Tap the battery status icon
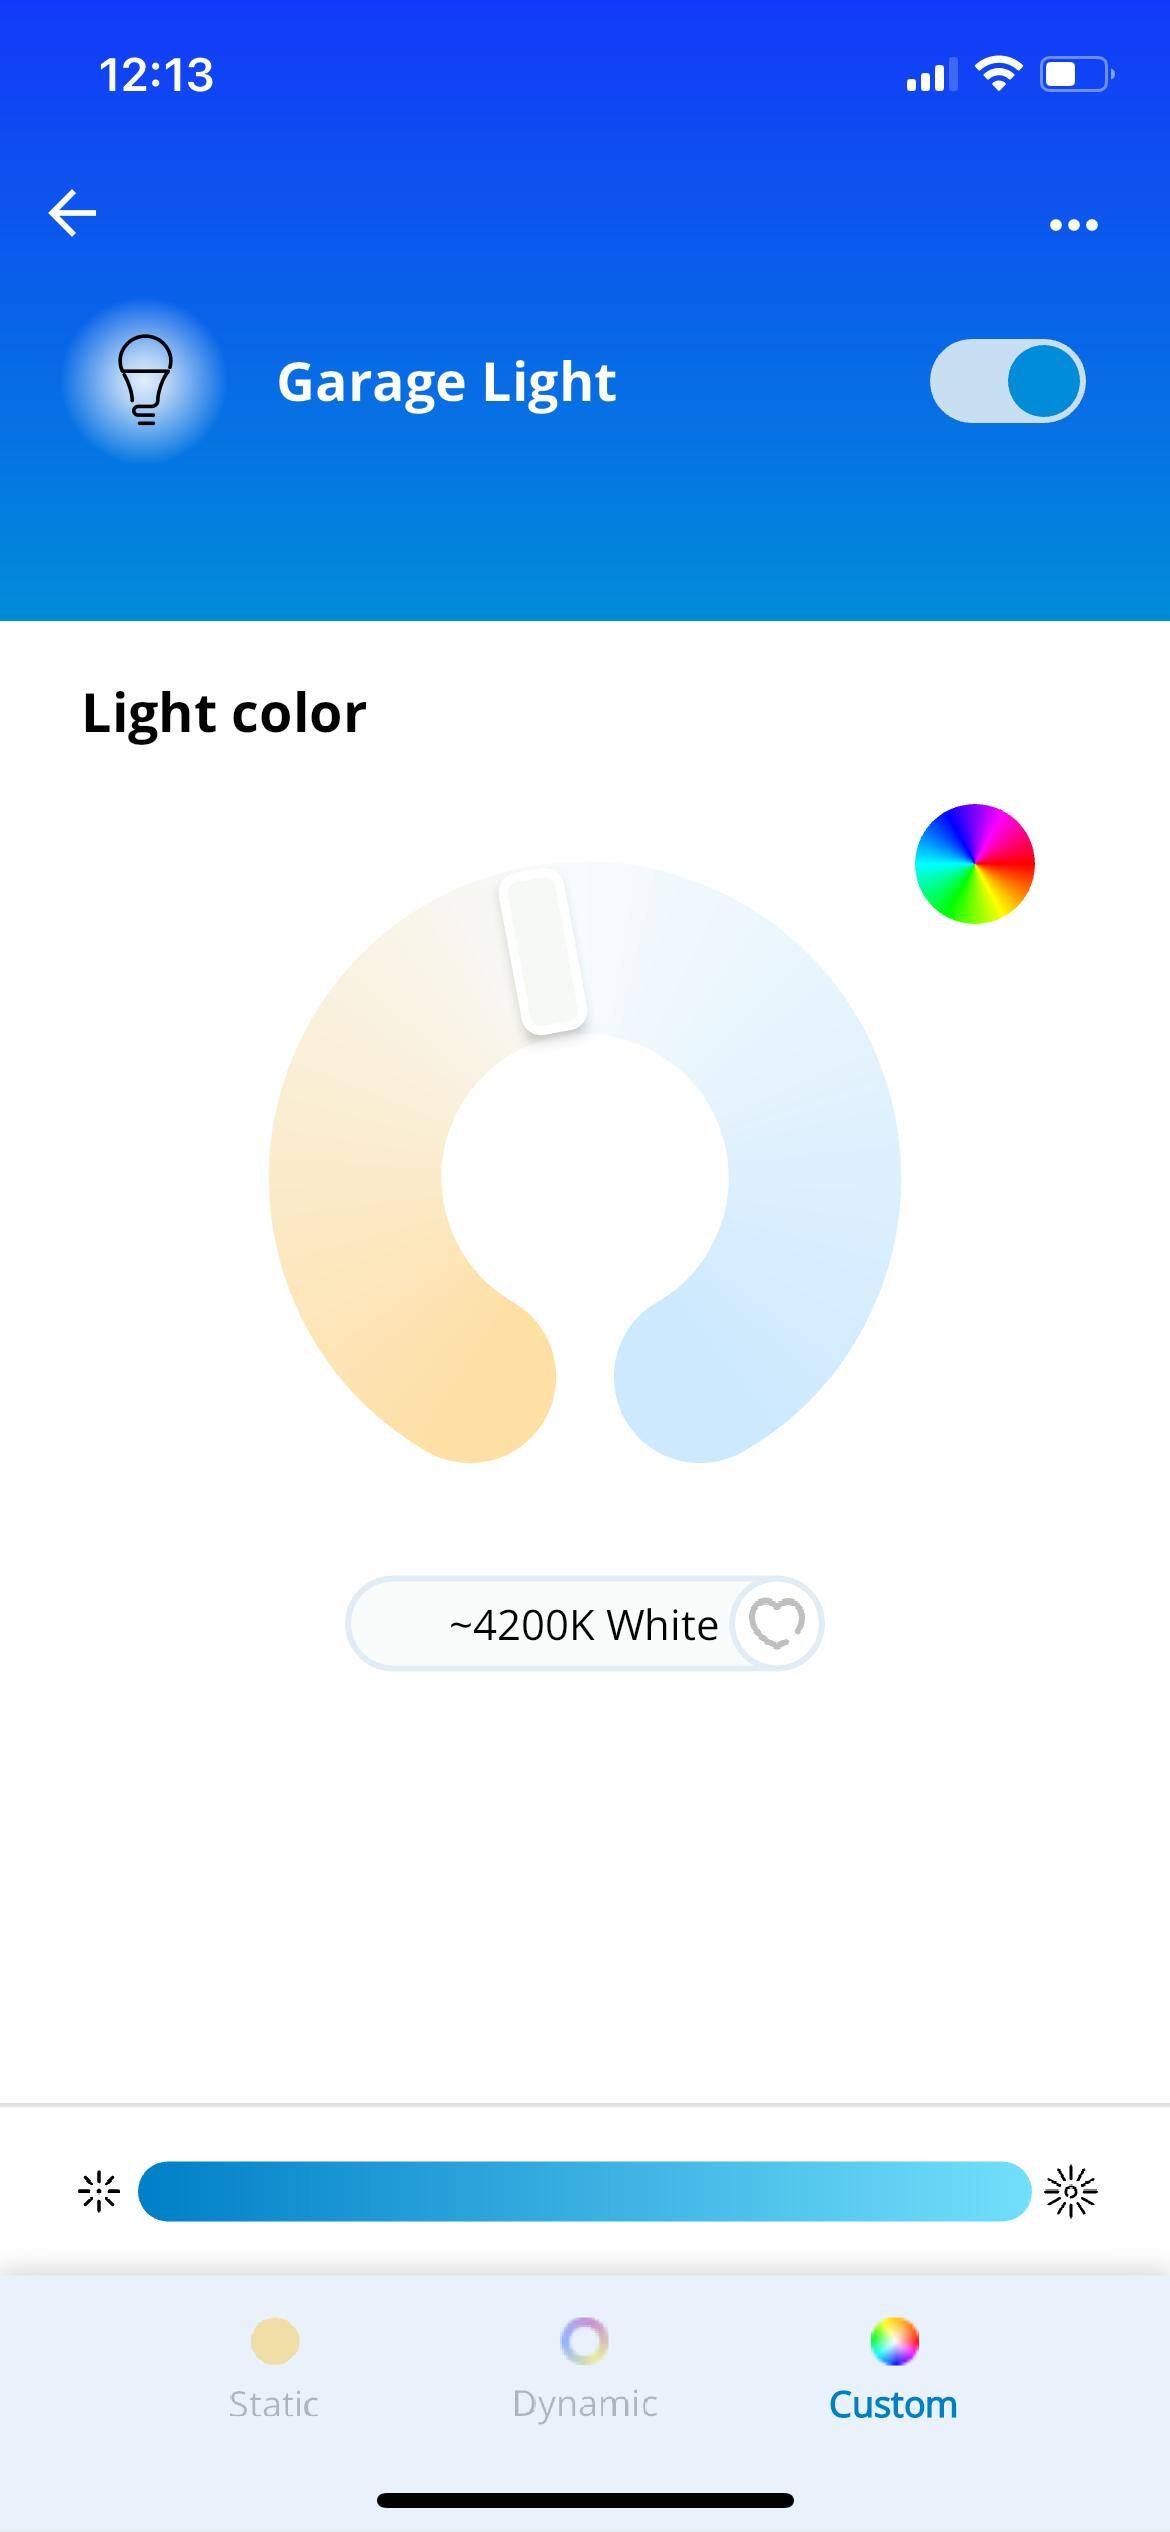This screenshot has width=1170, height=2532. [x=1076, y=74]
